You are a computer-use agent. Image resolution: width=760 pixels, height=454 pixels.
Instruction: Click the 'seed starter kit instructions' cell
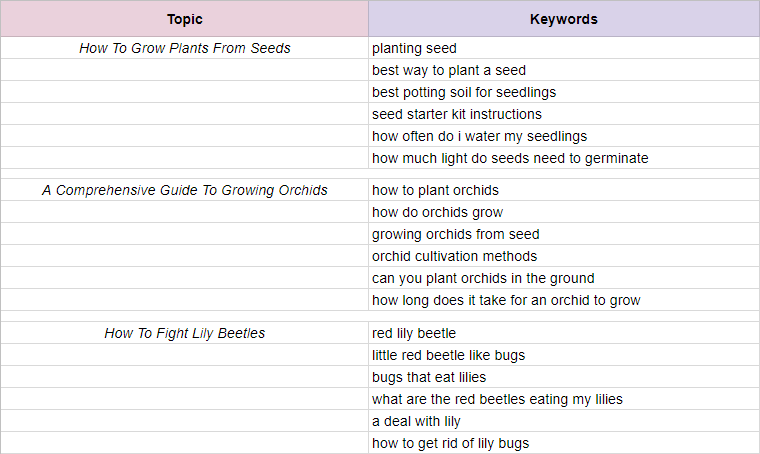(564, 114)
